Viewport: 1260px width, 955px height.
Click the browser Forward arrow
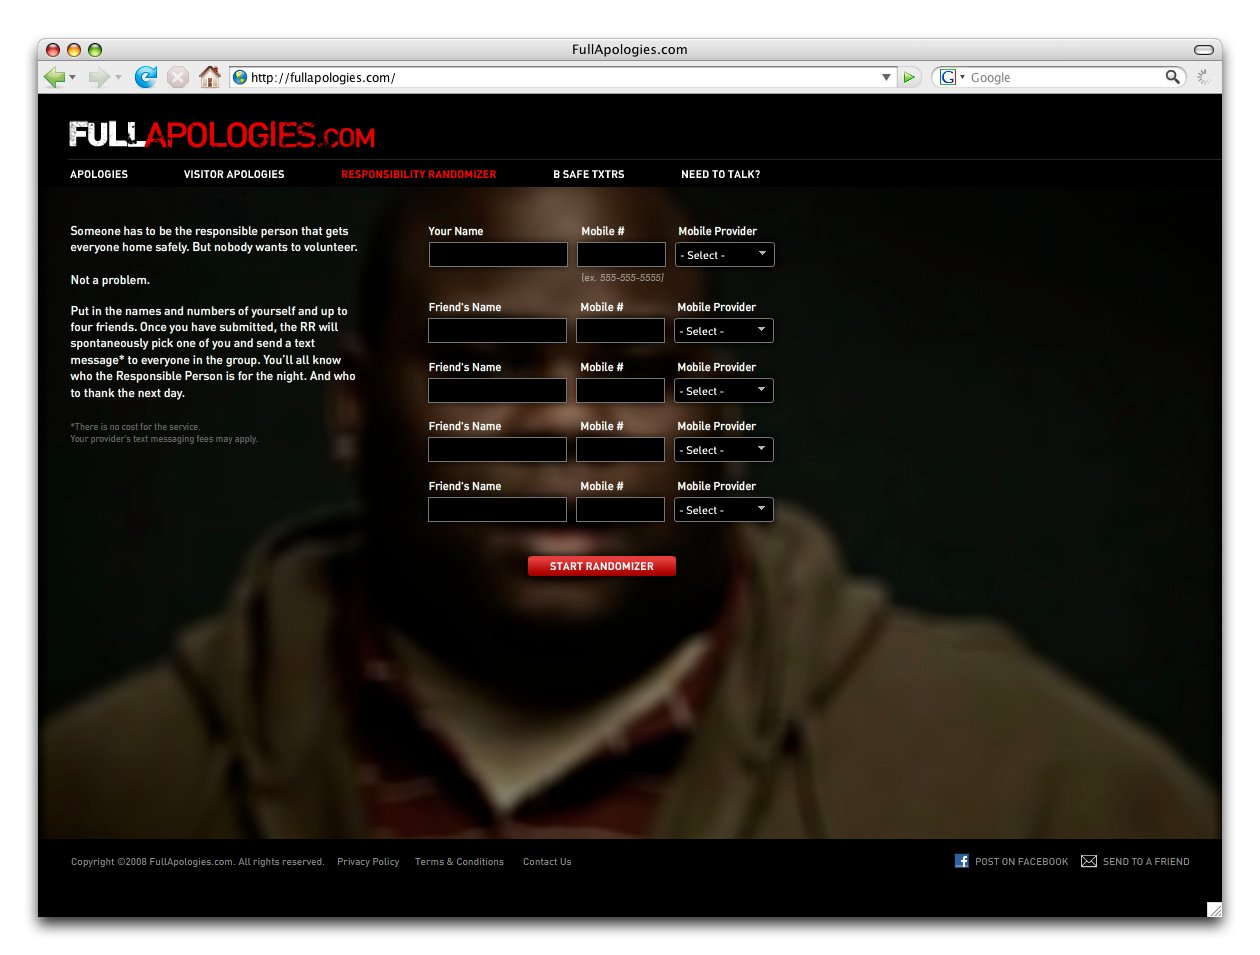98,77
